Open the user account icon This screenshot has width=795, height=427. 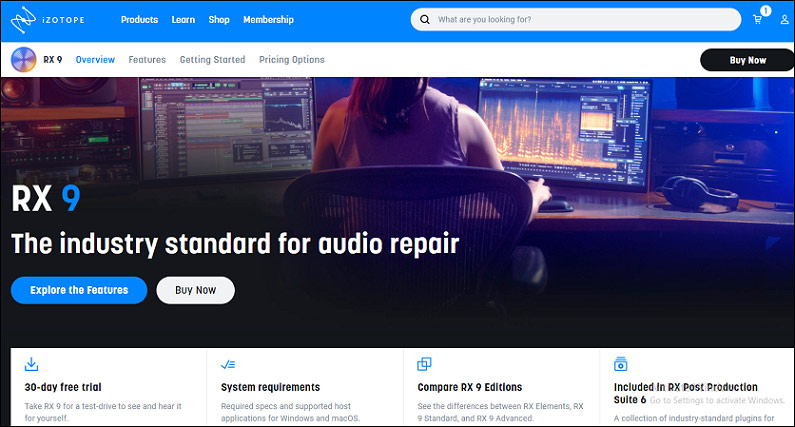click(784, 20)
